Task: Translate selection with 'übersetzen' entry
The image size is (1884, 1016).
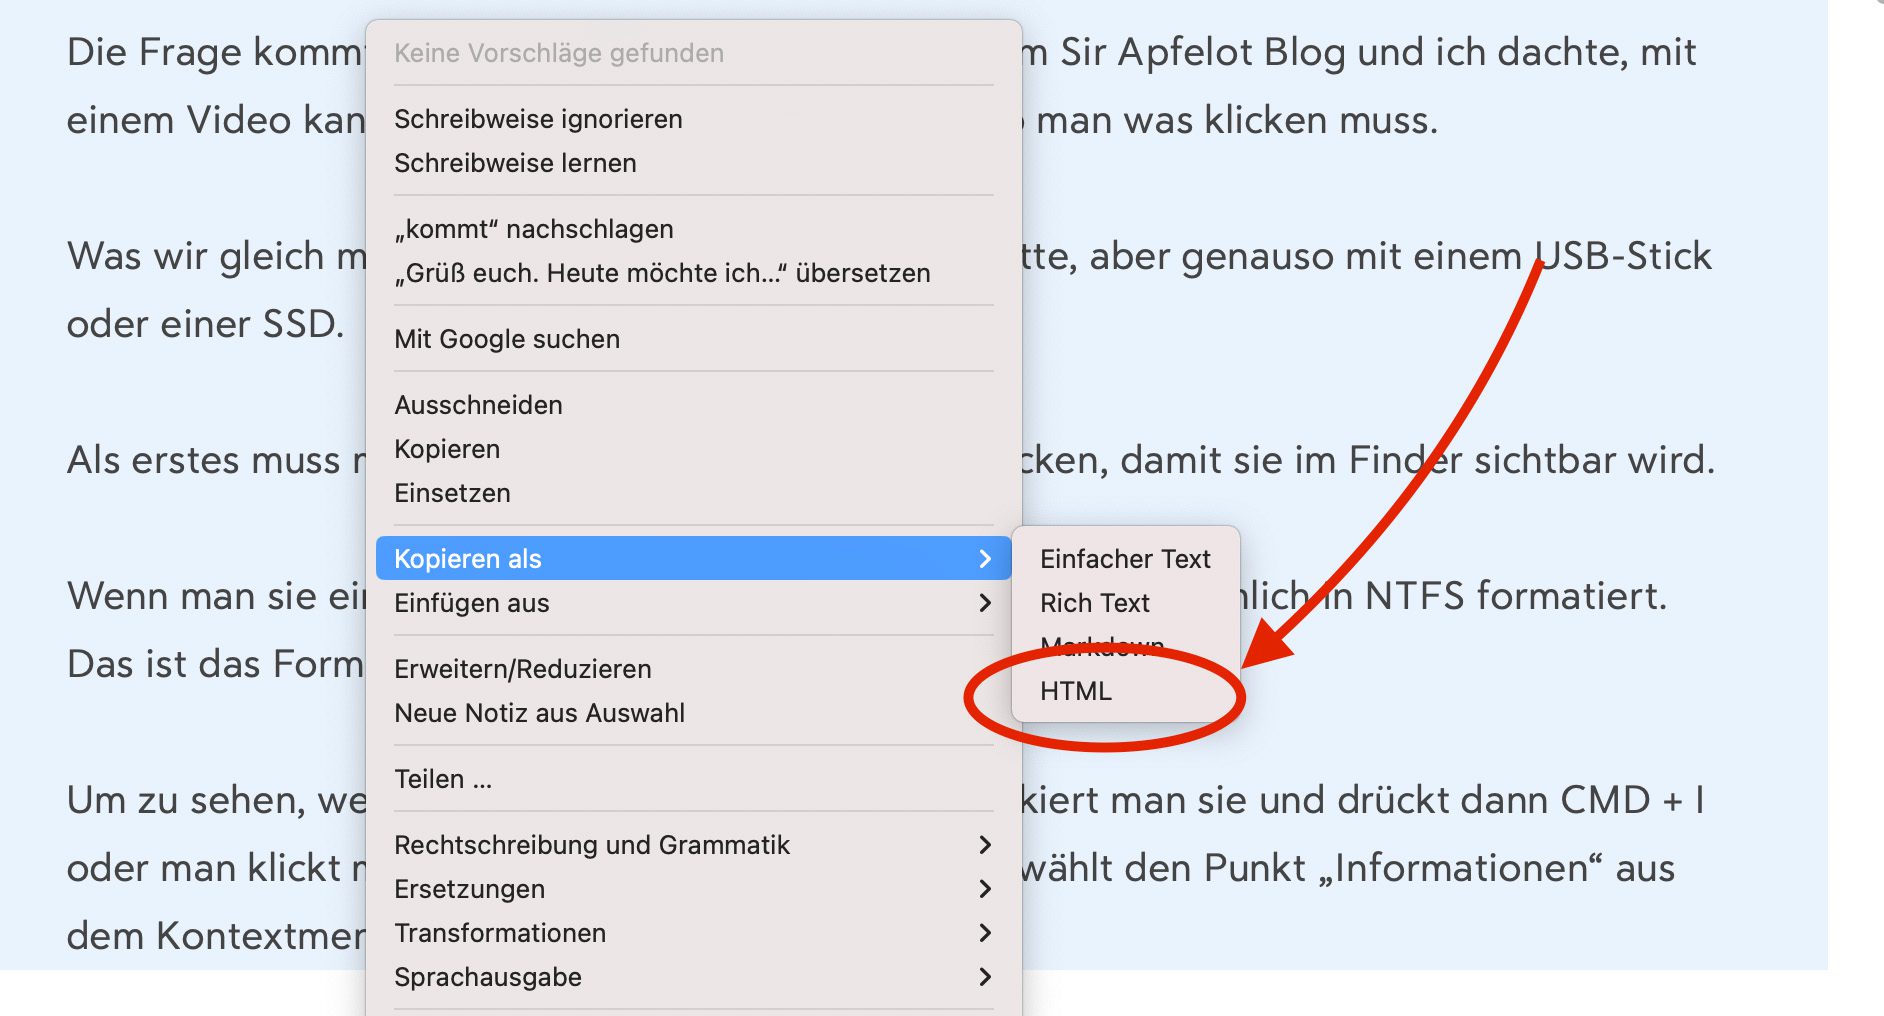Action: (693, 273)
